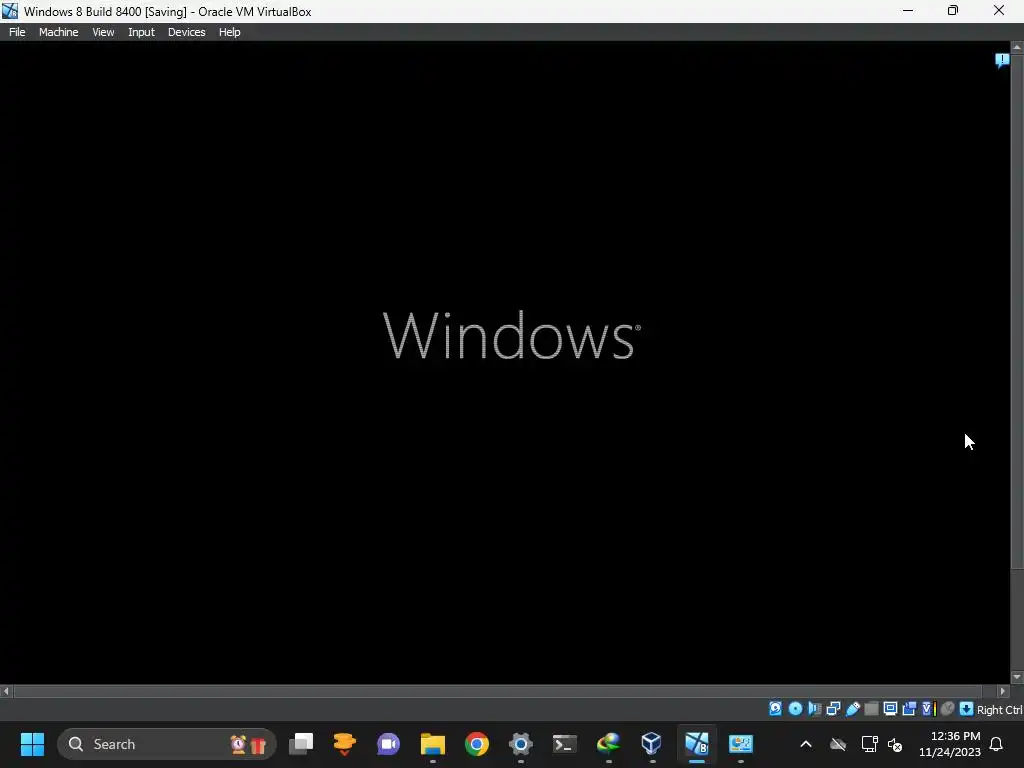Show hidden system tray icons
The height and width of the screenshot is (768, 1024).
[x=806, y=744]
